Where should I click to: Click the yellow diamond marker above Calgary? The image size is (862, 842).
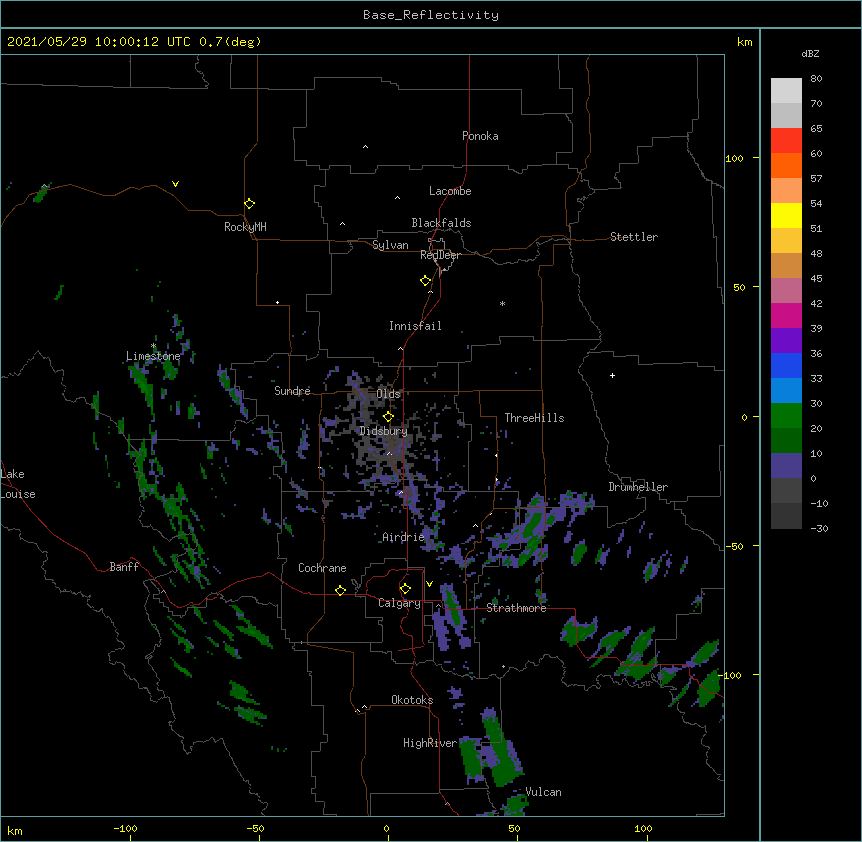(x=405, y=589)
